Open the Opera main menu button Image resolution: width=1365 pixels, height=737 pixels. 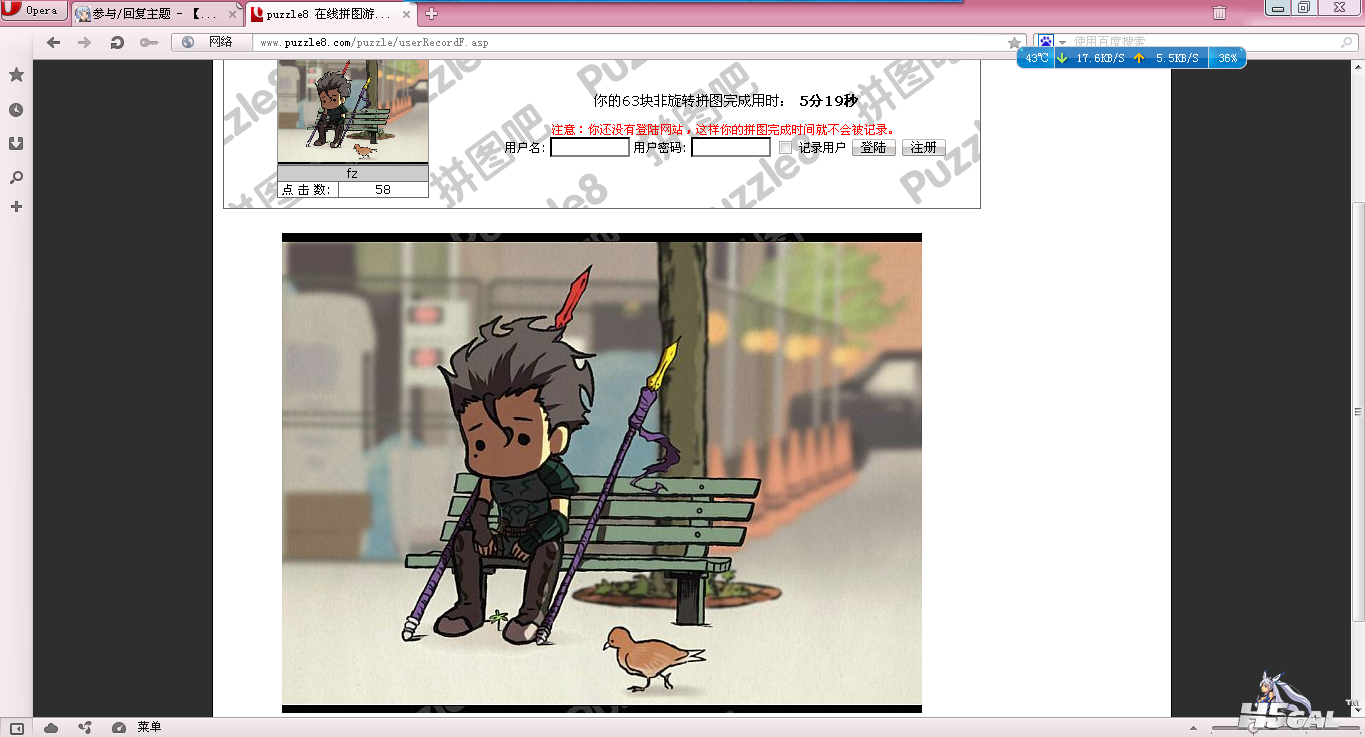[x=34, y=11]
